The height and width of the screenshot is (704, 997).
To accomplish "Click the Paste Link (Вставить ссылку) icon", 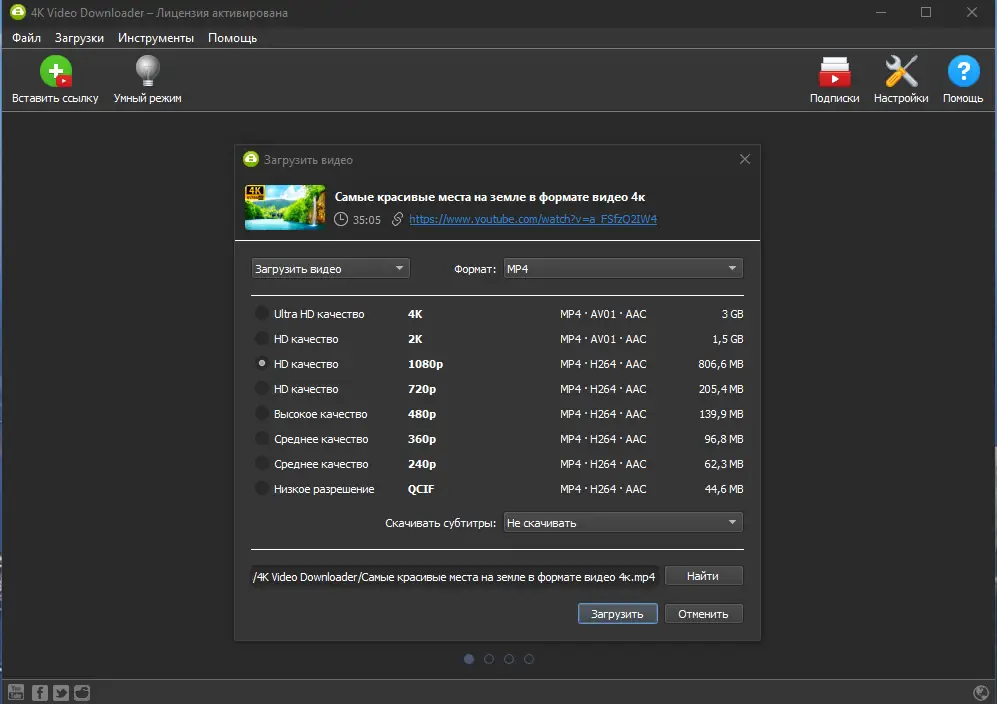I will click(x=56, y=71).
